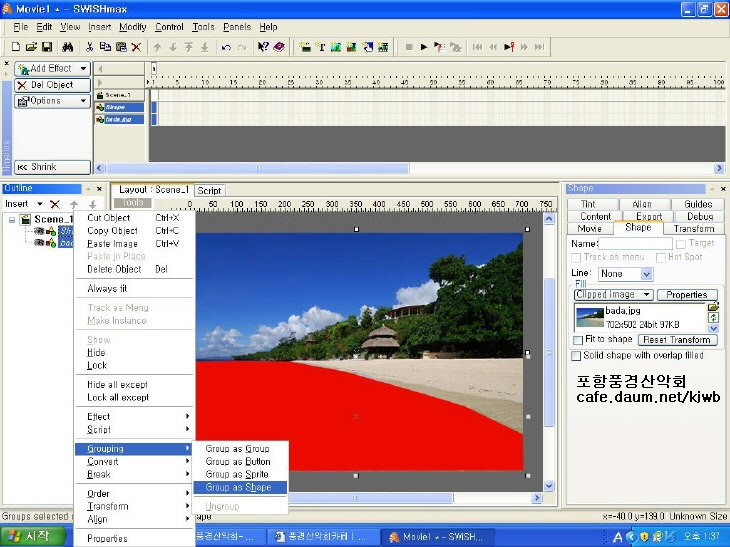Image resolution: width=730 pixels, height=547 pixels.
Task: Check Solid shape with overlap filled
Action: (576, 356)
